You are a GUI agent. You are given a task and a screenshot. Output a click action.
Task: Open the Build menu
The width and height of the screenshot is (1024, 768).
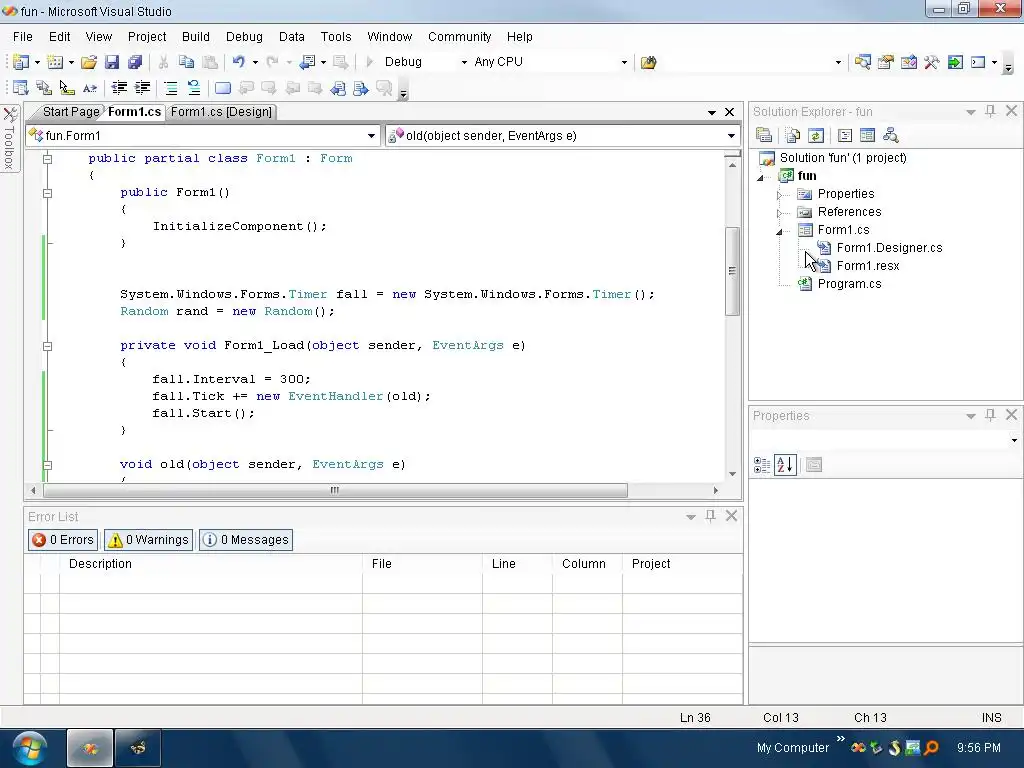click(x=196, y=37)
